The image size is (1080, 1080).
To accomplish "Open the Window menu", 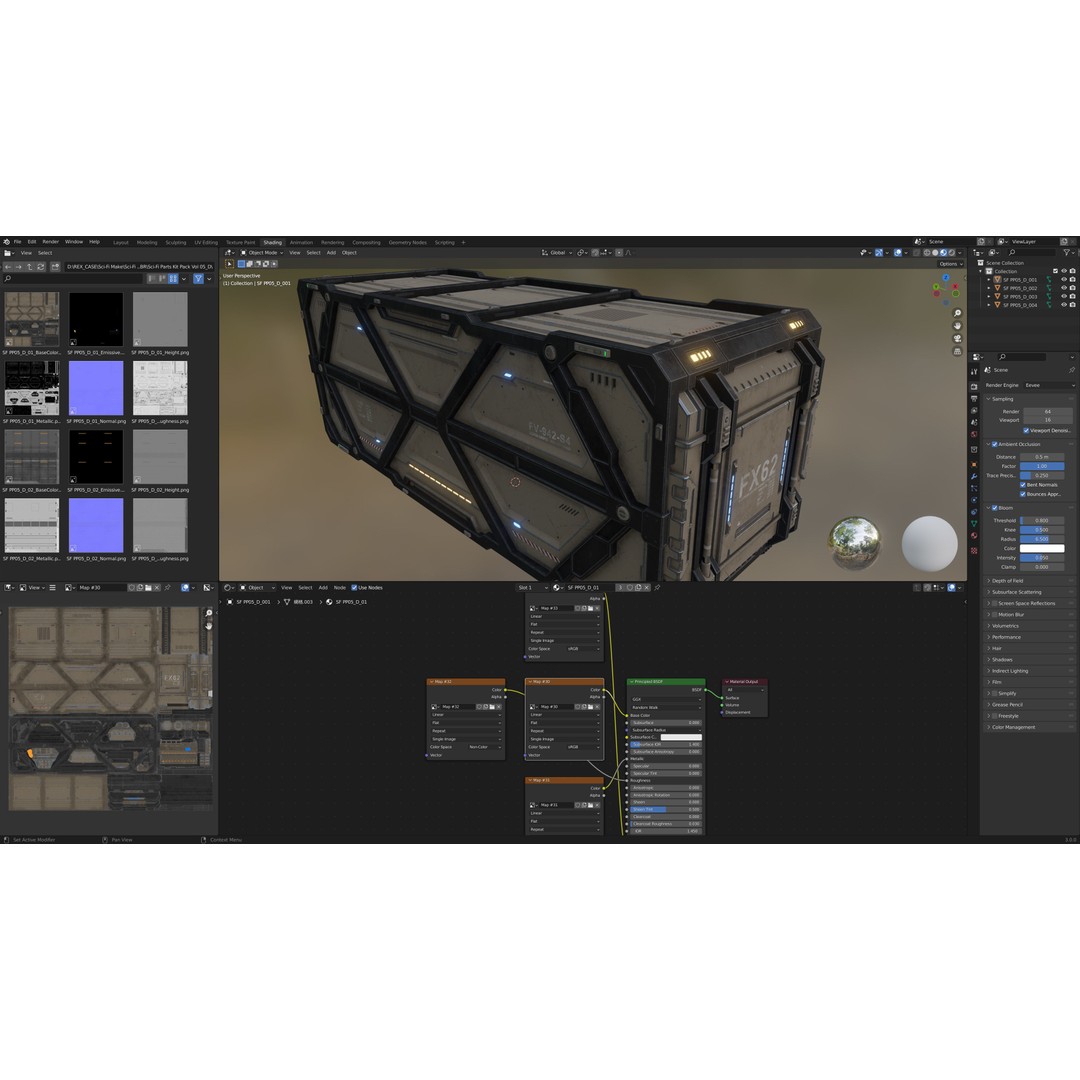I will tap(74, 242).
